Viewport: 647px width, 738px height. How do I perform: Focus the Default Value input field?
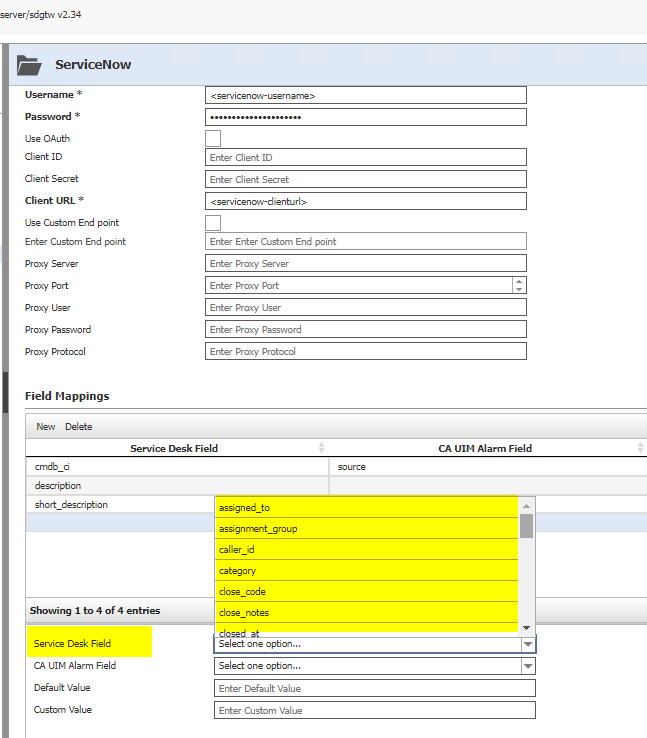[x=374, y=688]
